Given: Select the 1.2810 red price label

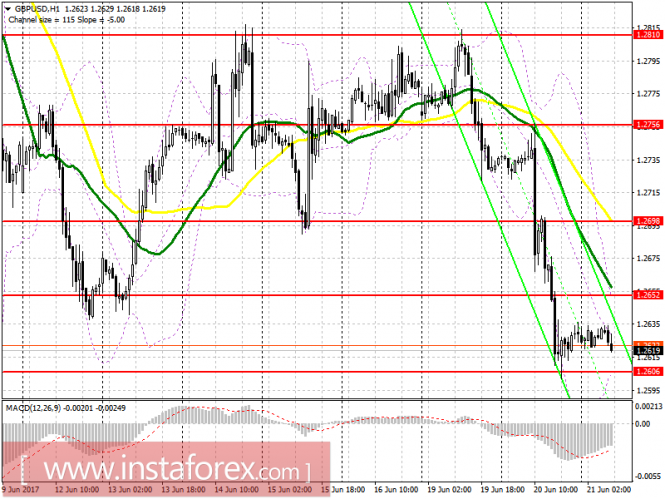Looking at the screenshot, I should 647,34.
